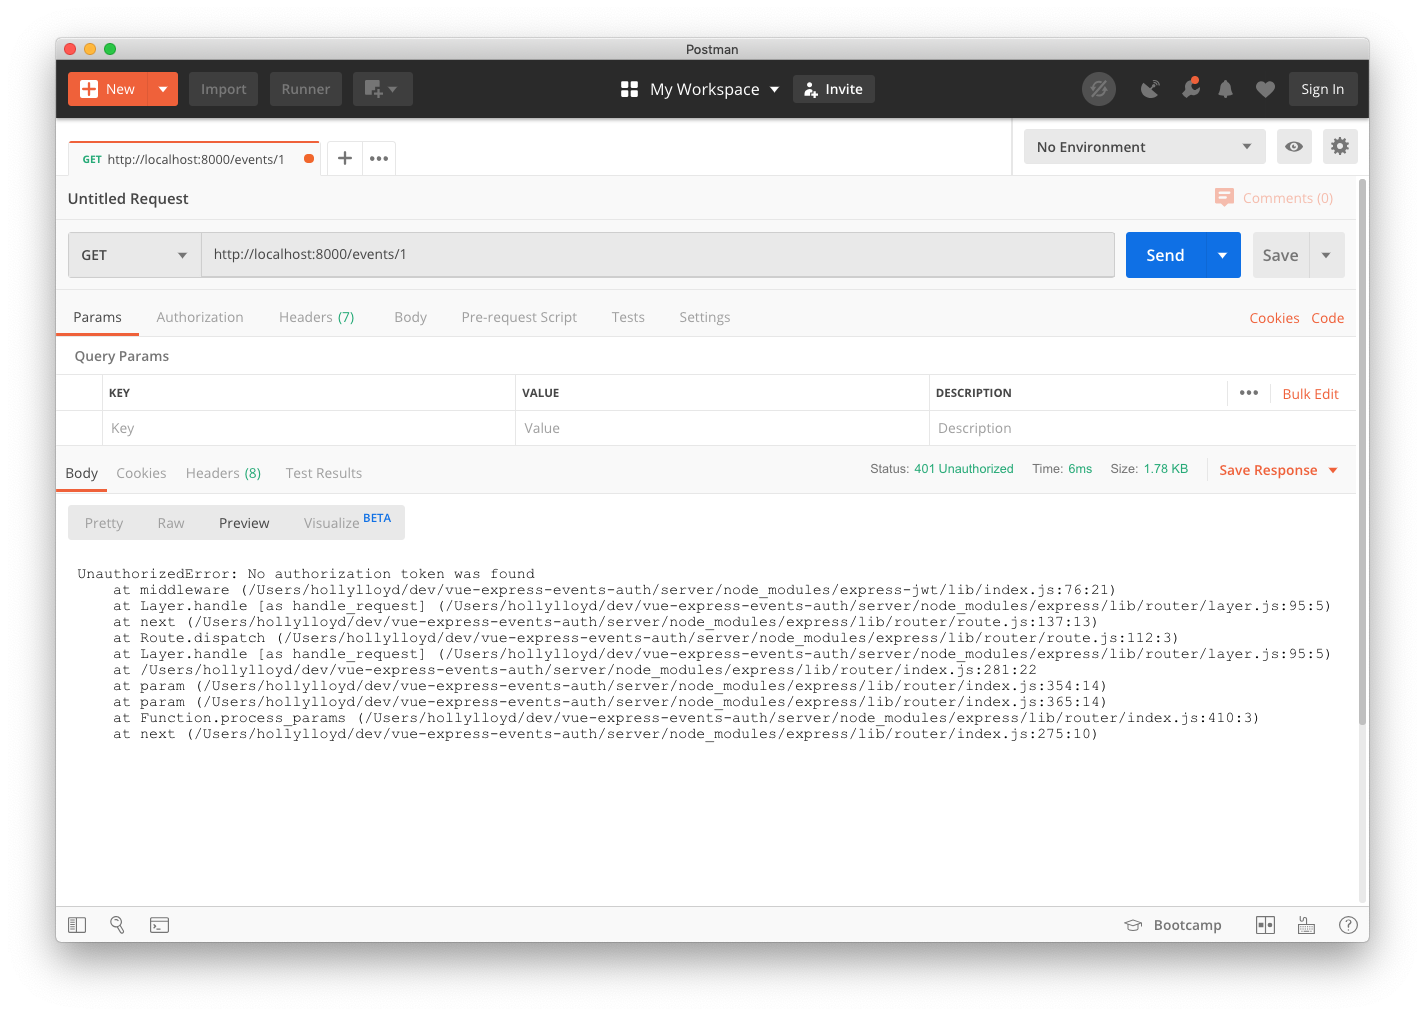Click the Key input cell

click(308, 428)
